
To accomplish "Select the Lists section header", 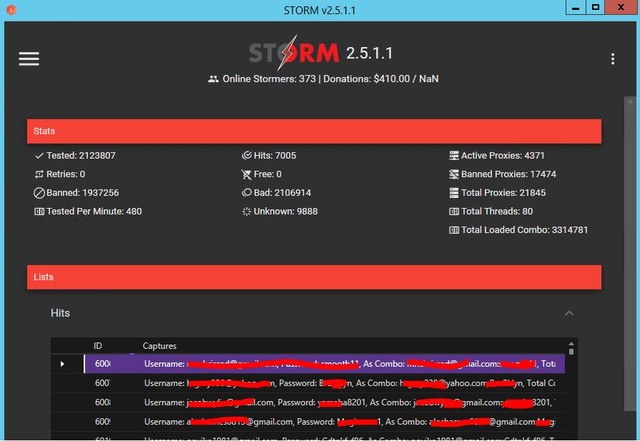I will coord(314,277).
